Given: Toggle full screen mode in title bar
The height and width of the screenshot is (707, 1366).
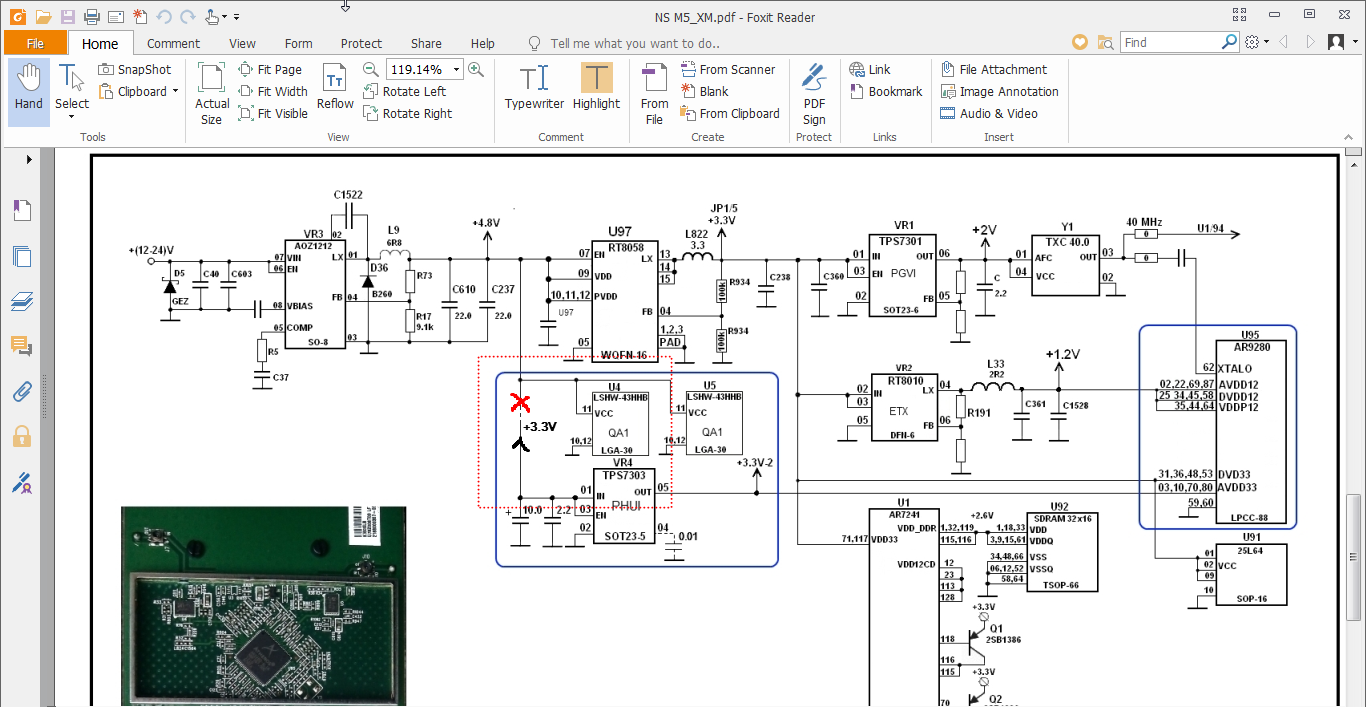Looking at the screenshot, I should click(1240, 16).
